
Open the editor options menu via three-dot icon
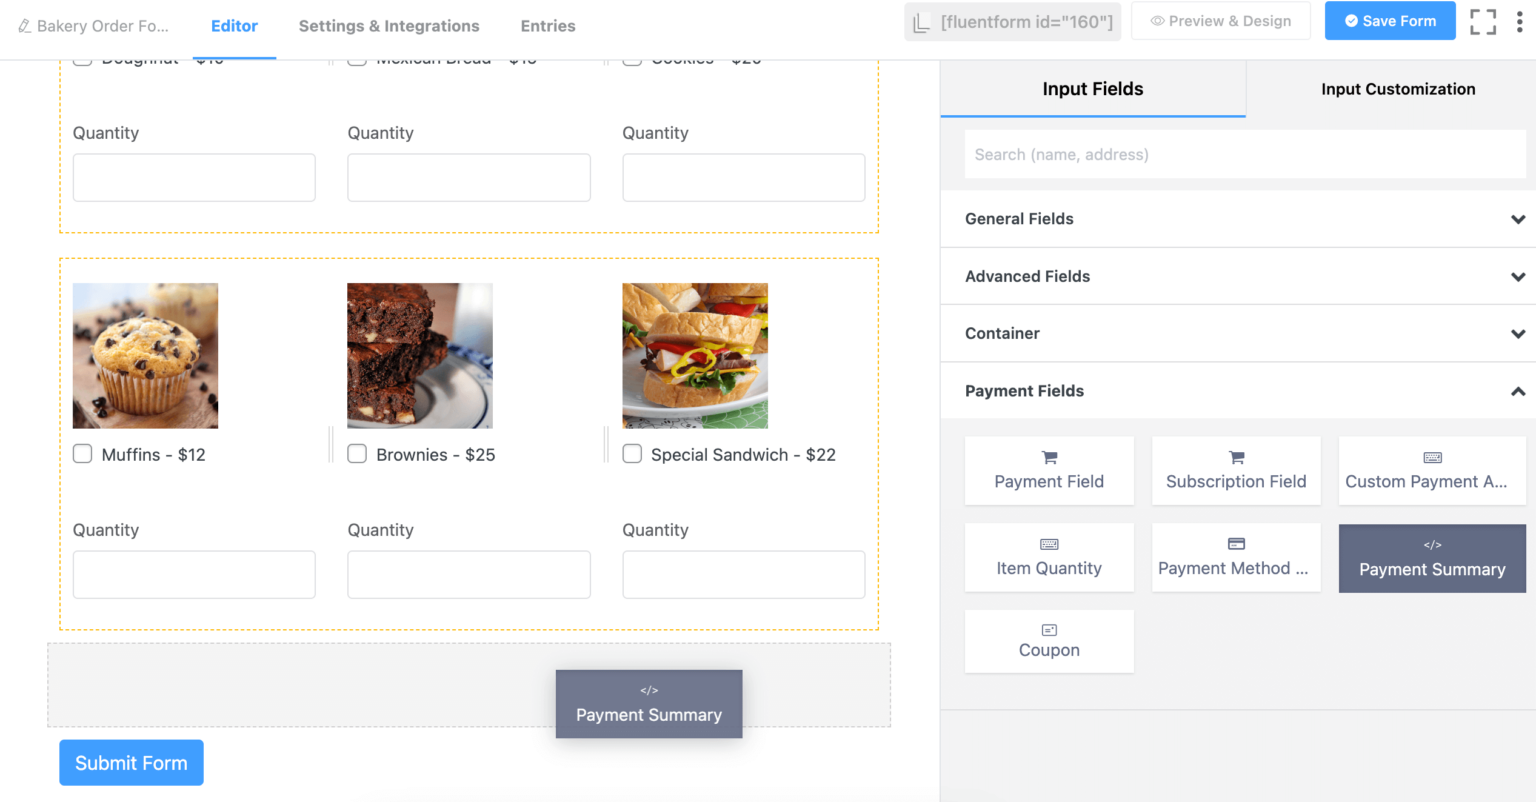[x=1521, y=21]
